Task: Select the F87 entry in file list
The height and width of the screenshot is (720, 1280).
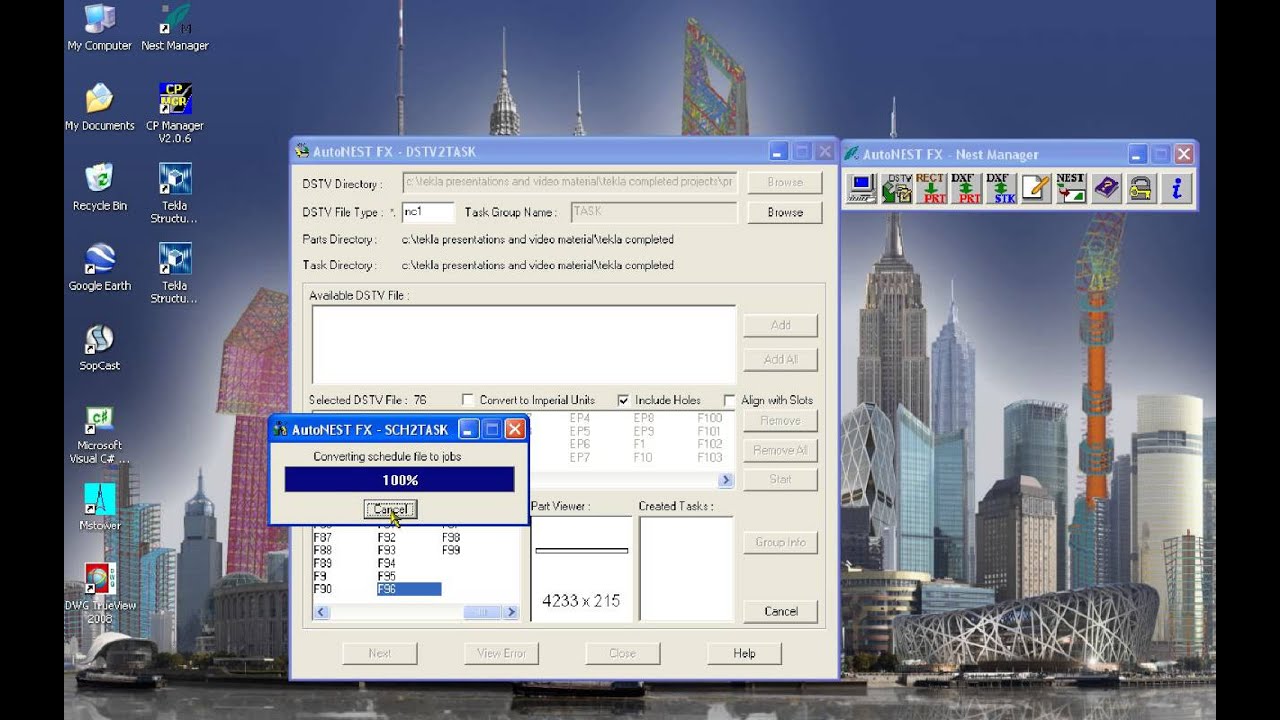Action: pyautogui.click(x=322, y=538)
